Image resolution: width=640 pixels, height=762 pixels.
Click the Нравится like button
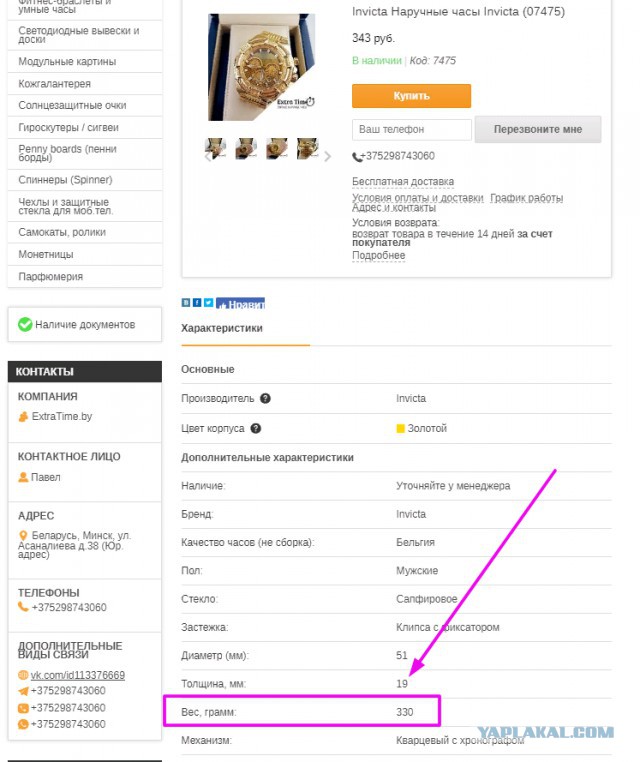pyautogui.click(x=241, y=303)
